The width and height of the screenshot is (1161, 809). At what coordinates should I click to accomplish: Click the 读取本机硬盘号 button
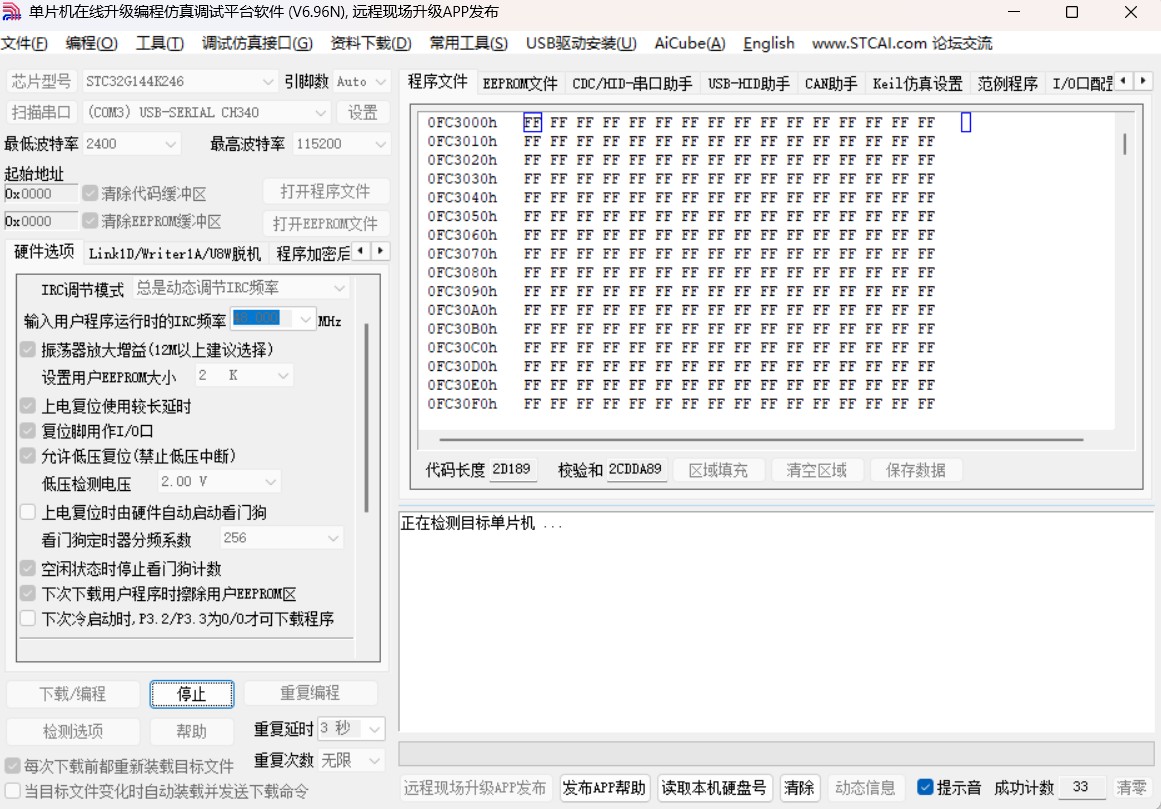click(x=714, y=788)
